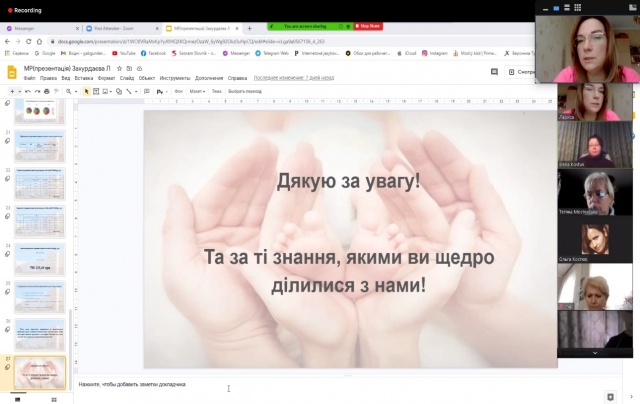Select the text box tool

coord(96,91)
